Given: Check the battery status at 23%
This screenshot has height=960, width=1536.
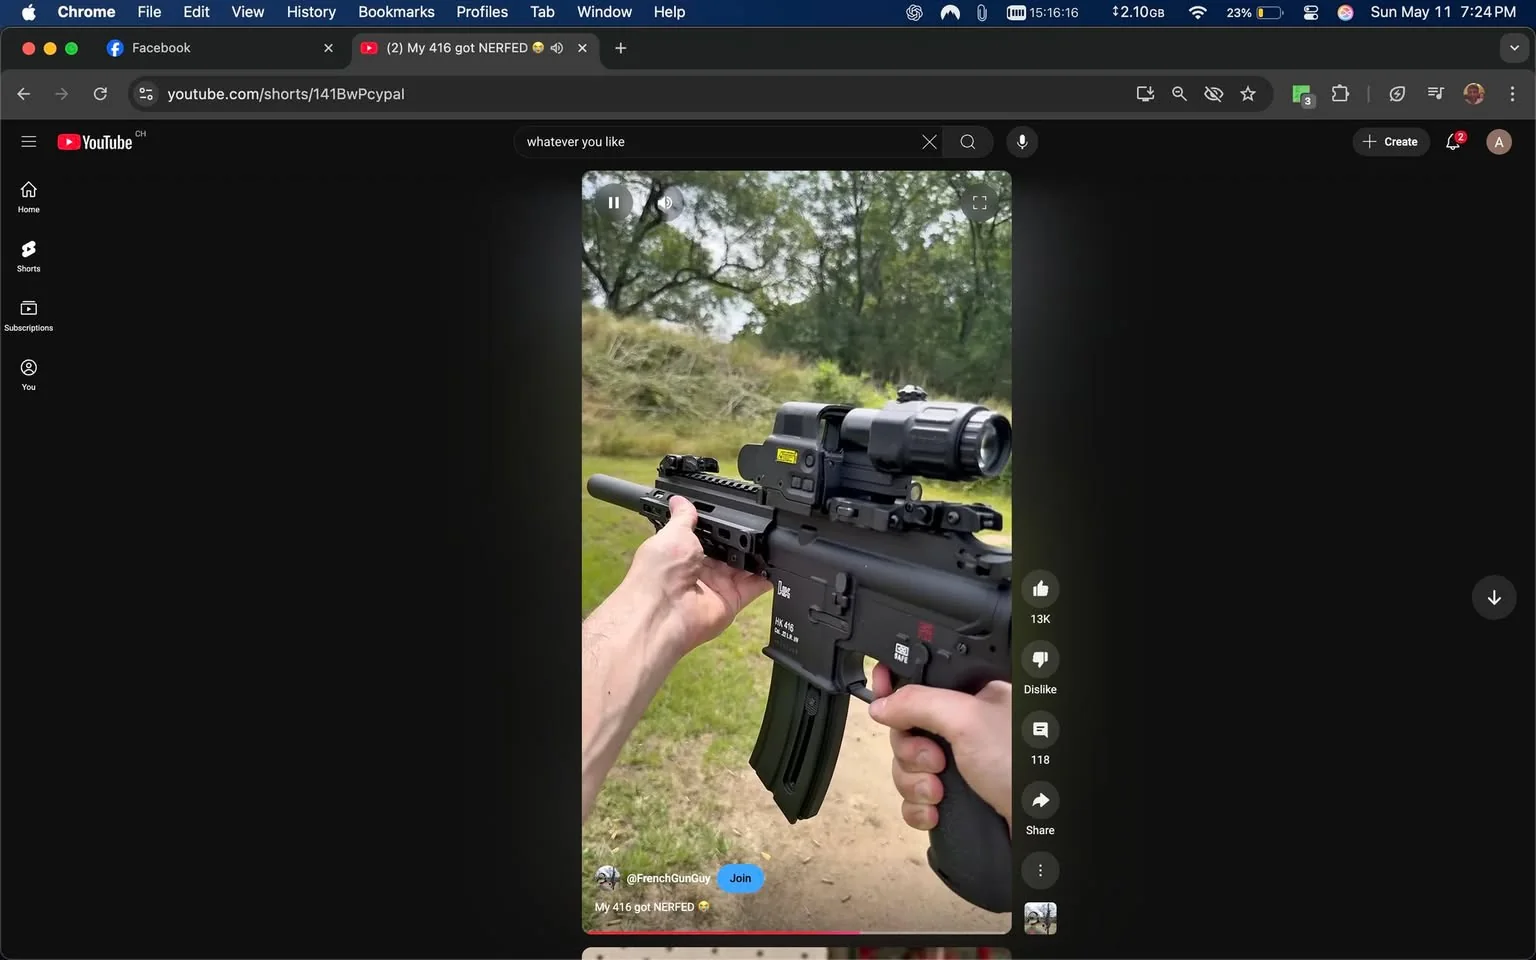Looking at the screenshot, I should [x=1255, y=12].
